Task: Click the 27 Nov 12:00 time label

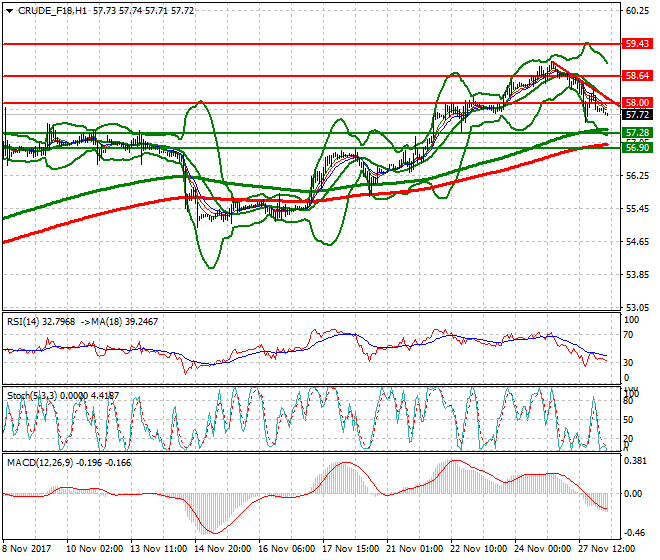Action: click(607, 549)
